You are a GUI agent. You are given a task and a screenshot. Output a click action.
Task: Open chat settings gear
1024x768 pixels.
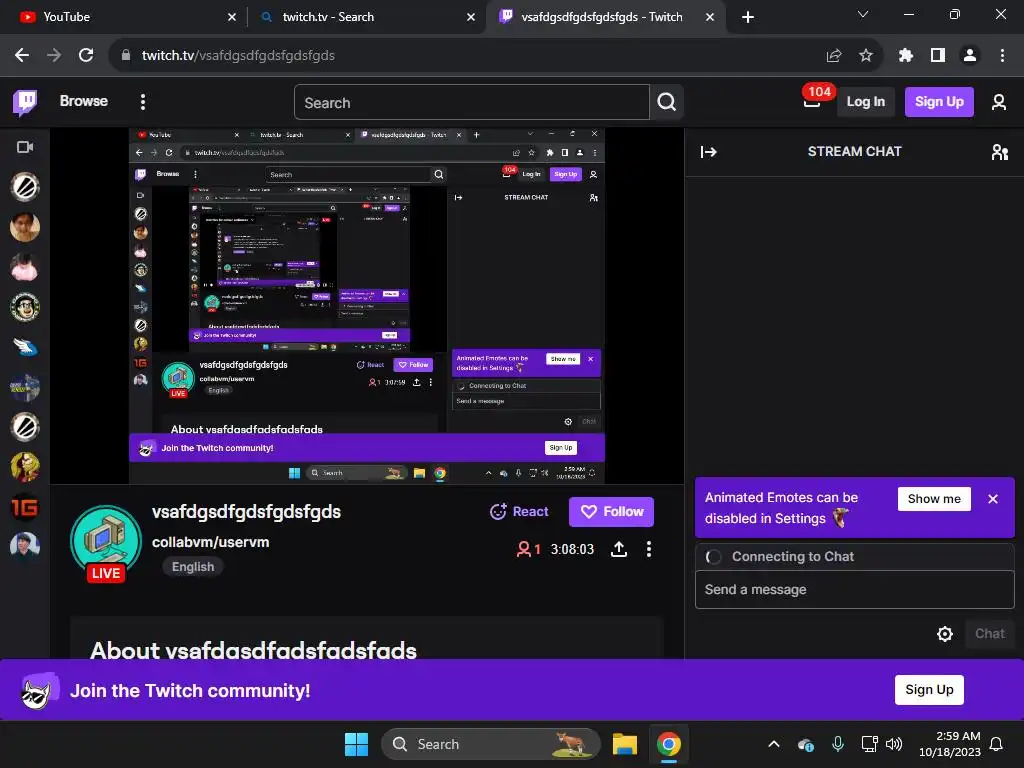[944, 634]
